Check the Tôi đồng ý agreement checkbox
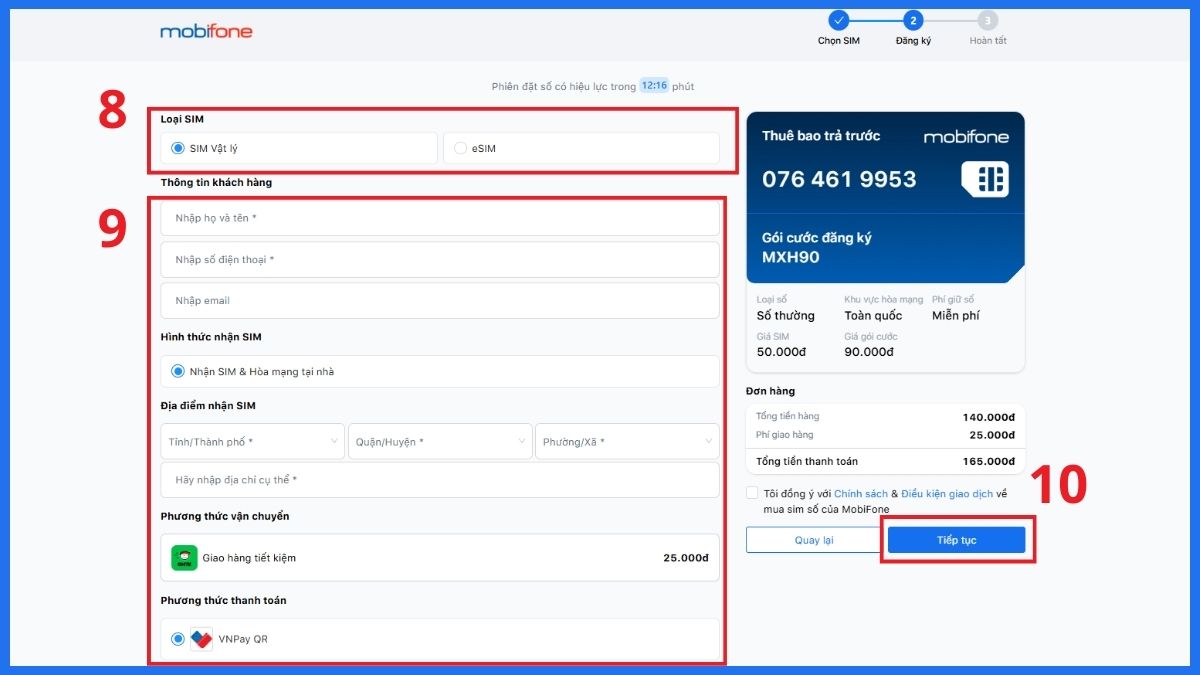This screenshot has height=675, width=1200. click(752, 493)
